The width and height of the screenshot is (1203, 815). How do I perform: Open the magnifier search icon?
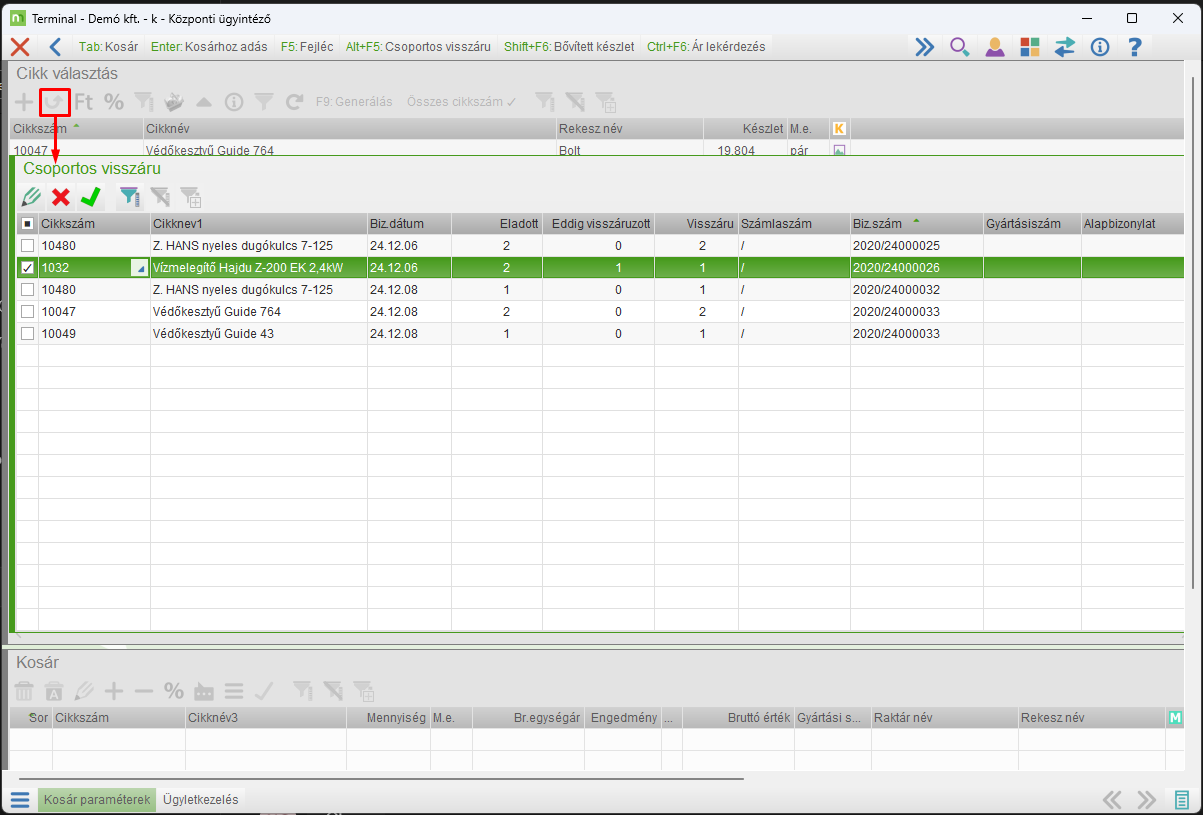960,46
